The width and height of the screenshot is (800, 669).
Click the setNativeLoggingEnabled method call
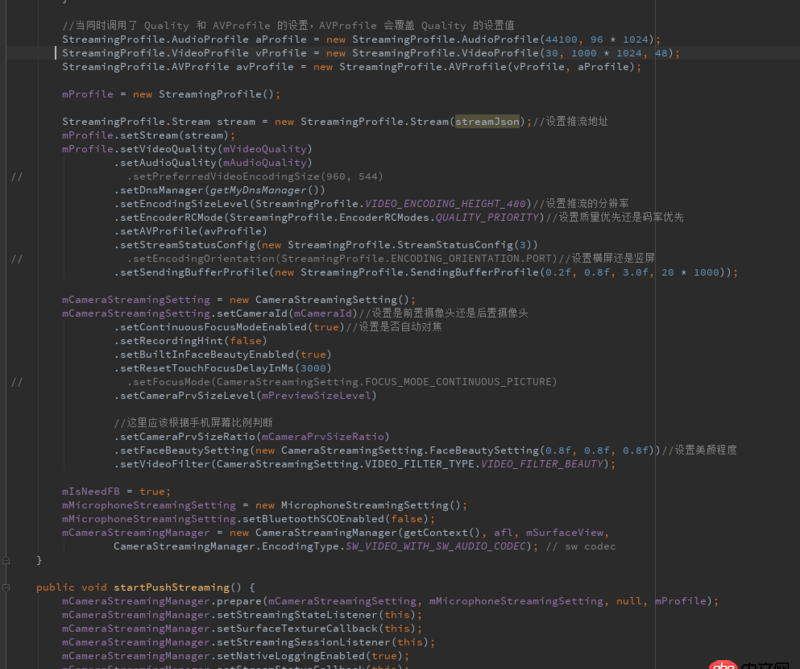pyautogui.click(x=291, y=656)
